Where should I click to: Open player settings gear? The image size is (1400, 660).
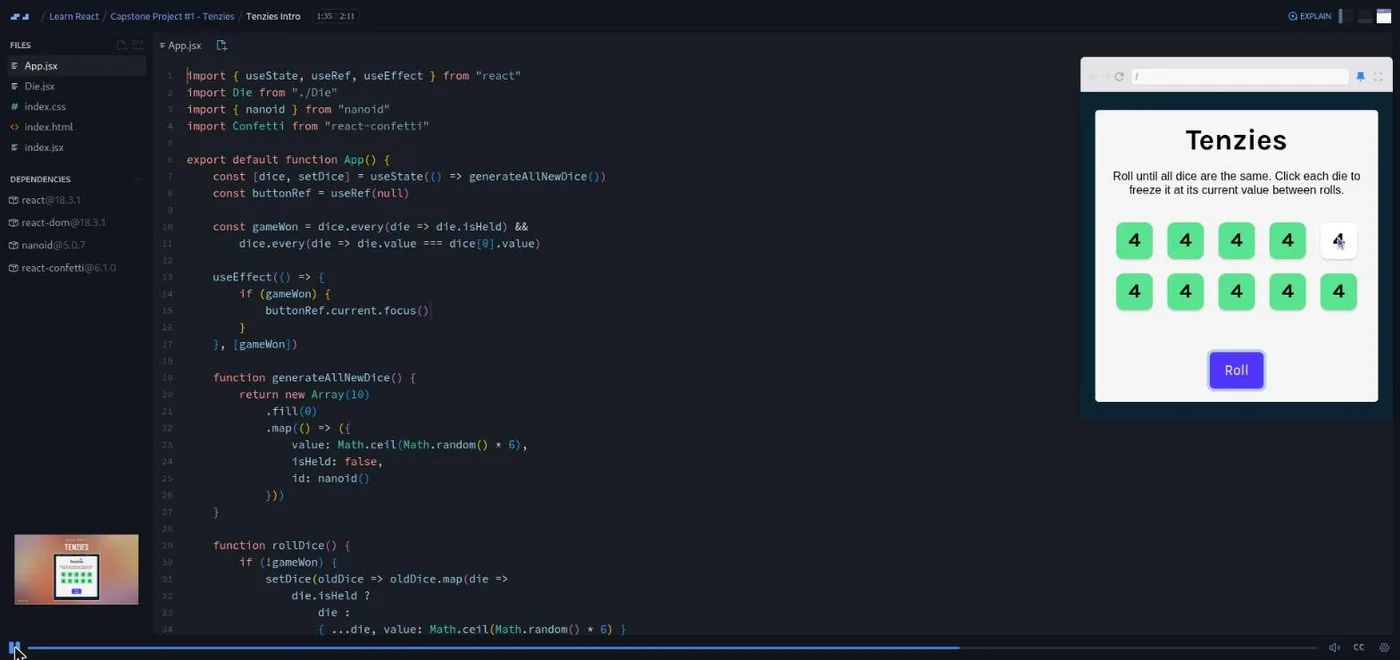coord(1384,647)
